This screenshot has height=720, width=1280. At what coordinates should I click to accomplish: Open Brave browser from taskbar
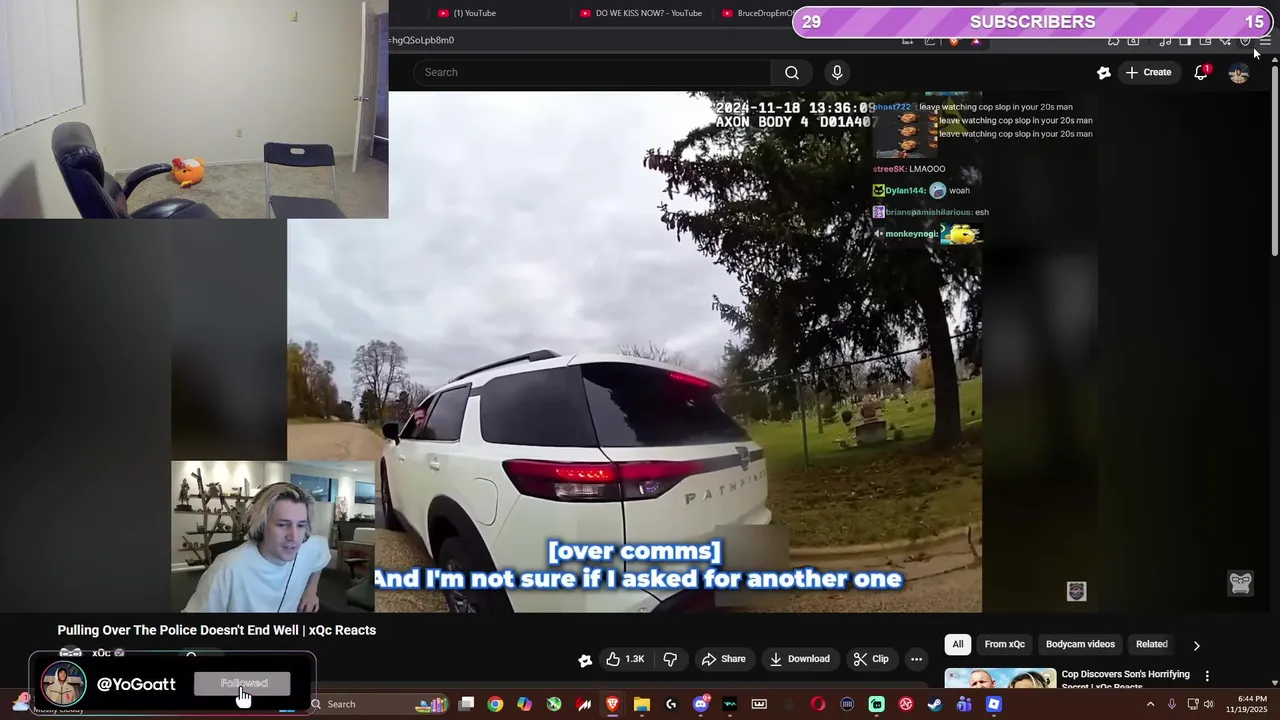(x=612, y=704)
